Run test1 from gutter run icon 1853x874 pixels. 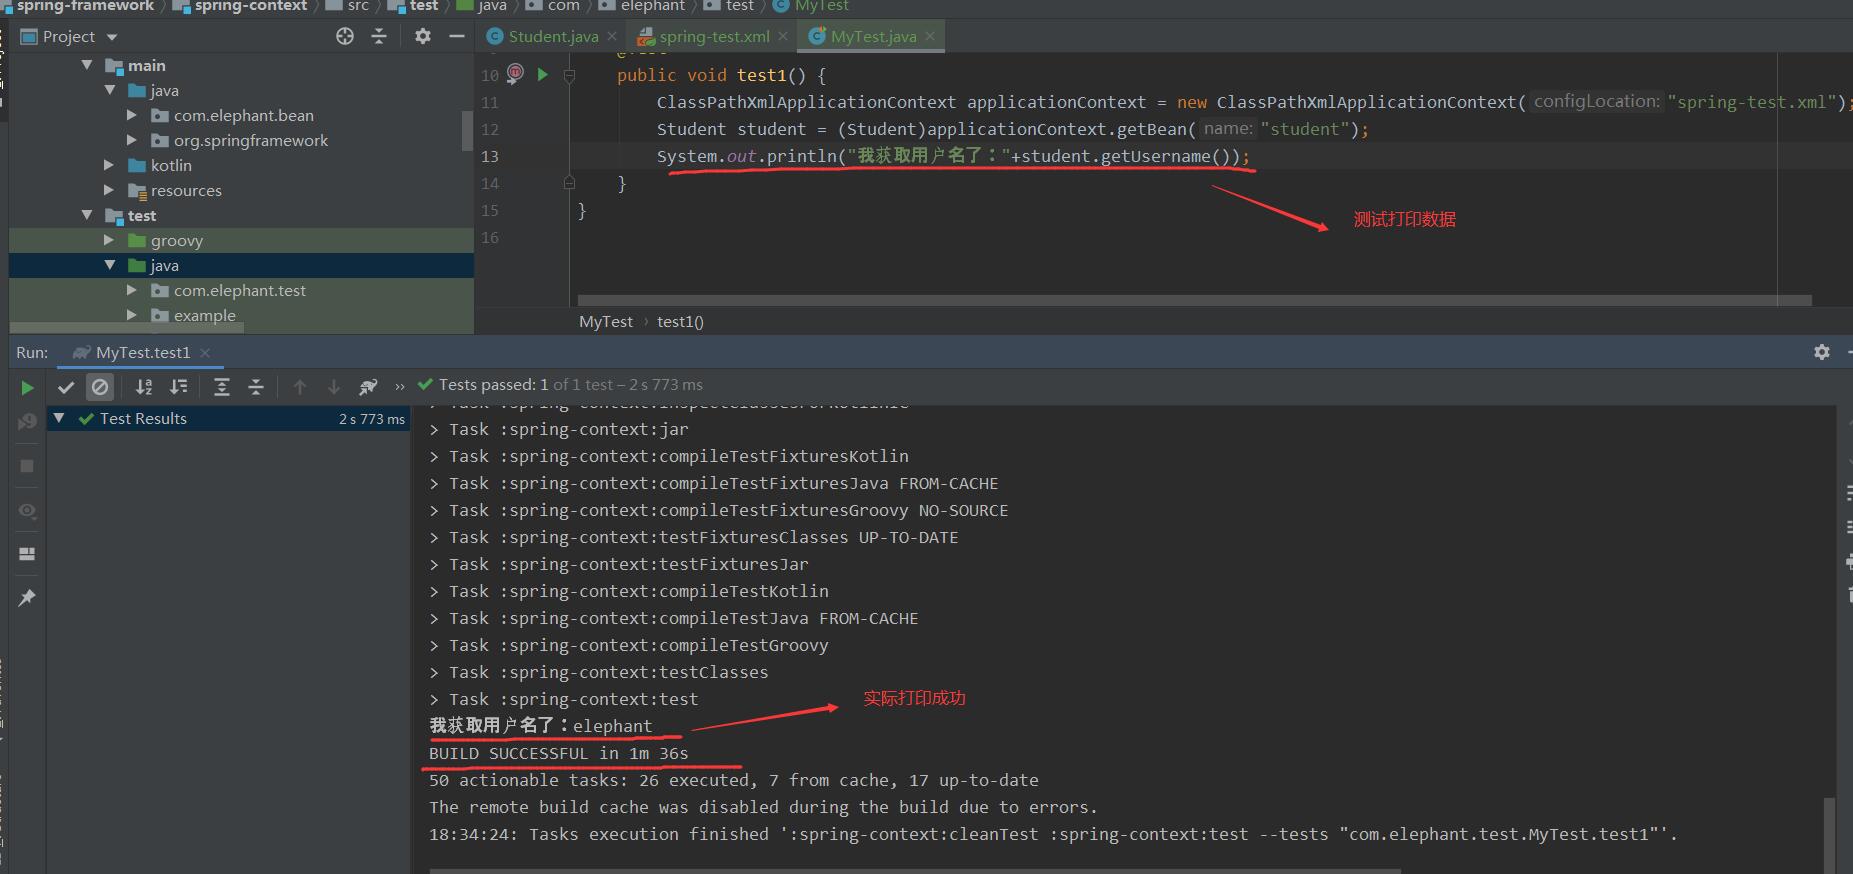pyautogui.click(x=543, y=74)
